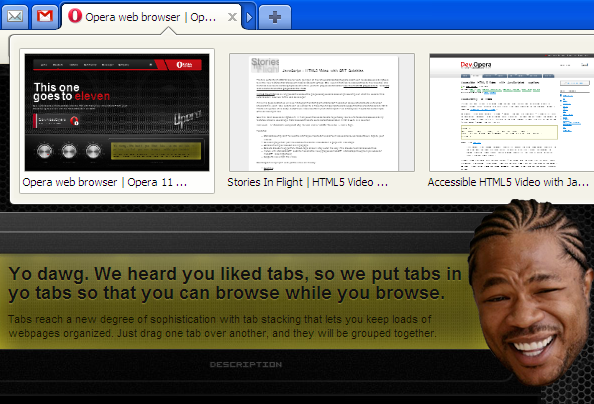Click the Opera logo icon on the active tab
Screen dimensions: 594x404
point(75,16)
